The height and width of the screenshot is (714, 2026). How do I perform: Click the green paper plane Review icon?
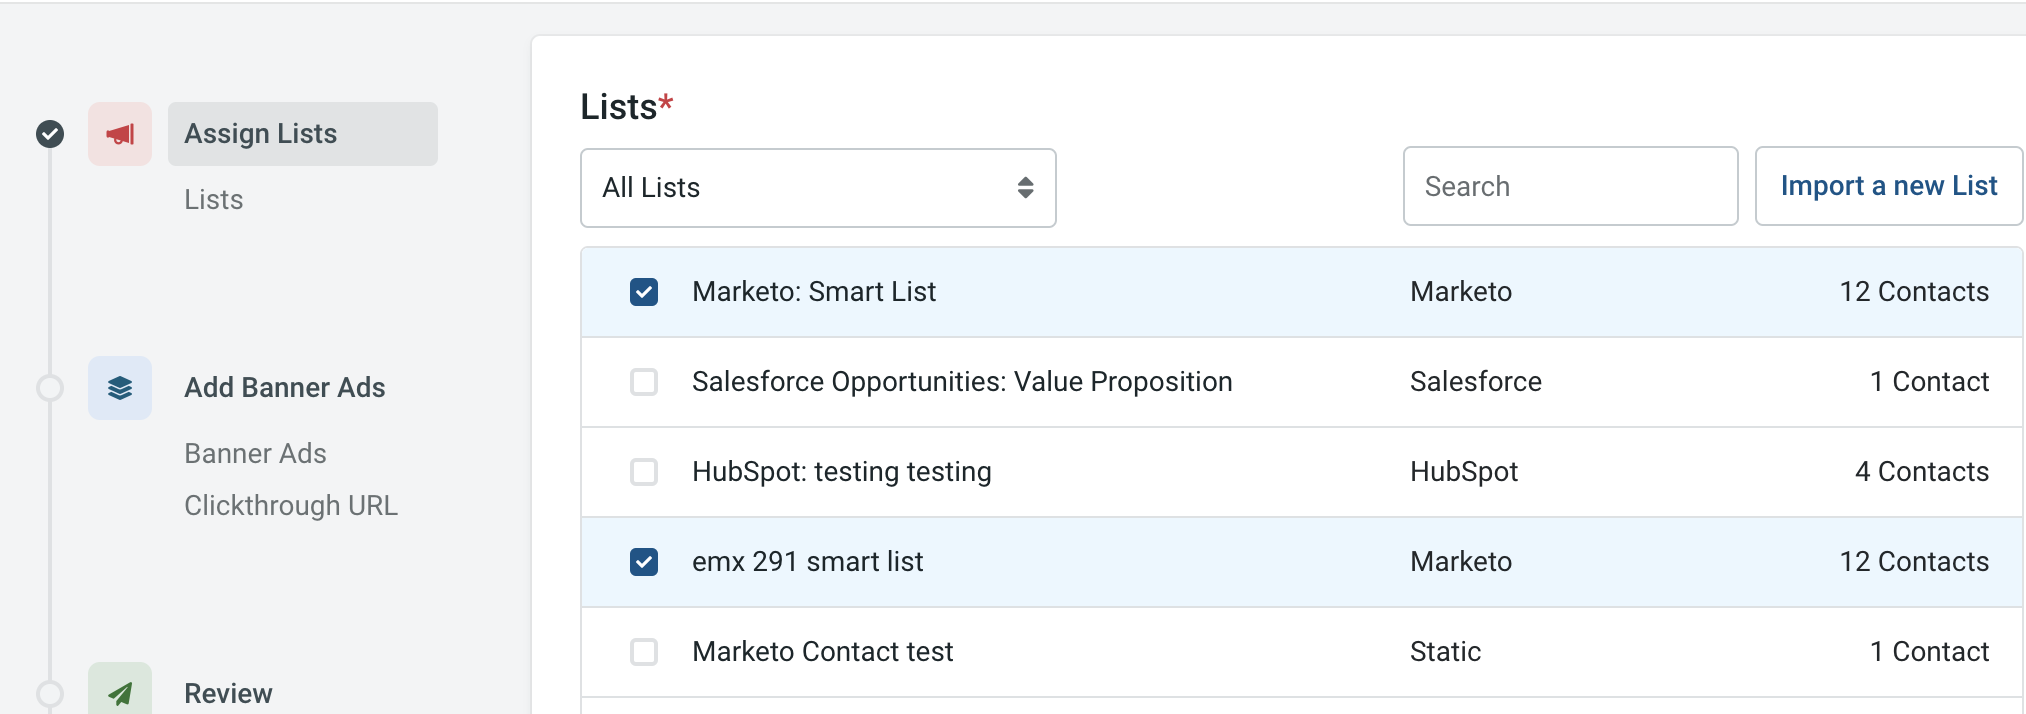(120, 690)
